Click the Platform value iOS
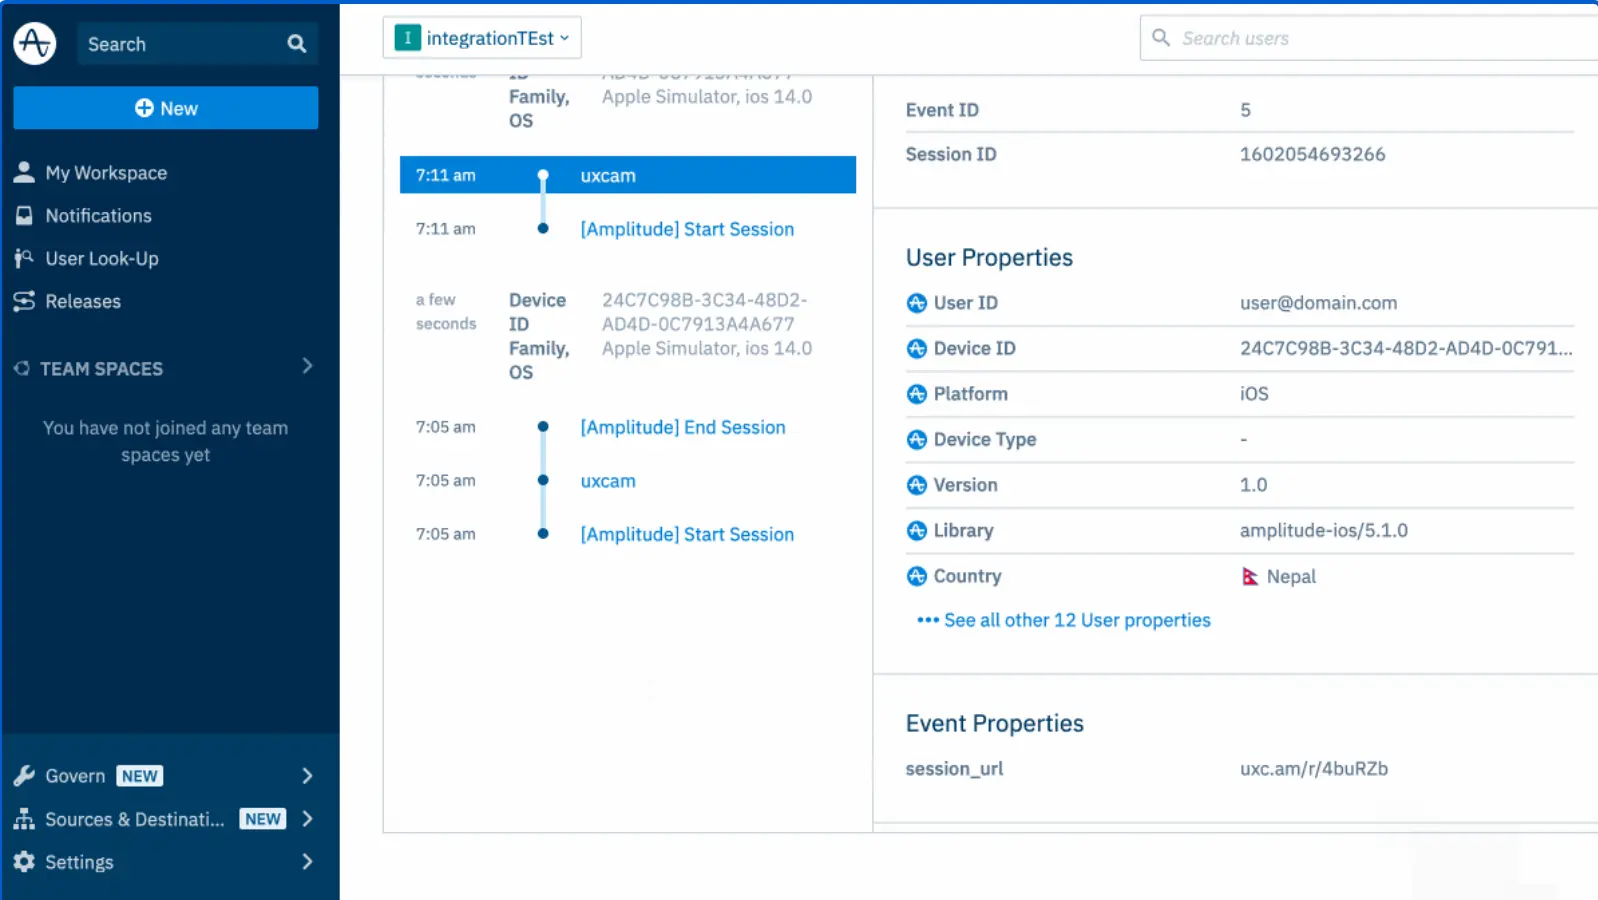Screen dimensions: 1598x900 [1254, 394]
